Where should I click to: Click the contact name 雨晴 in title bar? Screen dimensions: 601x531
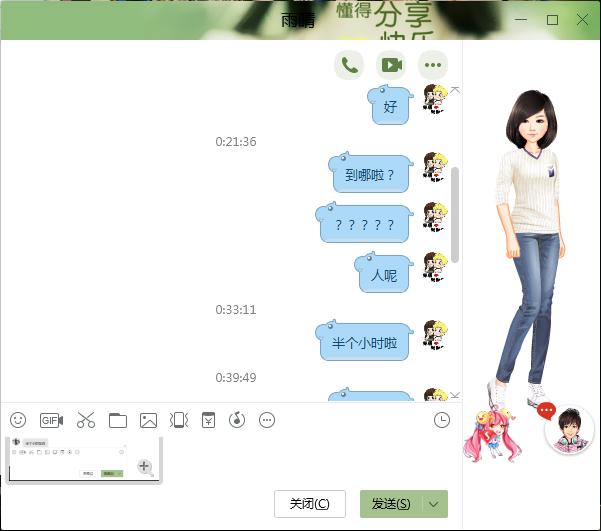(298, 20)
